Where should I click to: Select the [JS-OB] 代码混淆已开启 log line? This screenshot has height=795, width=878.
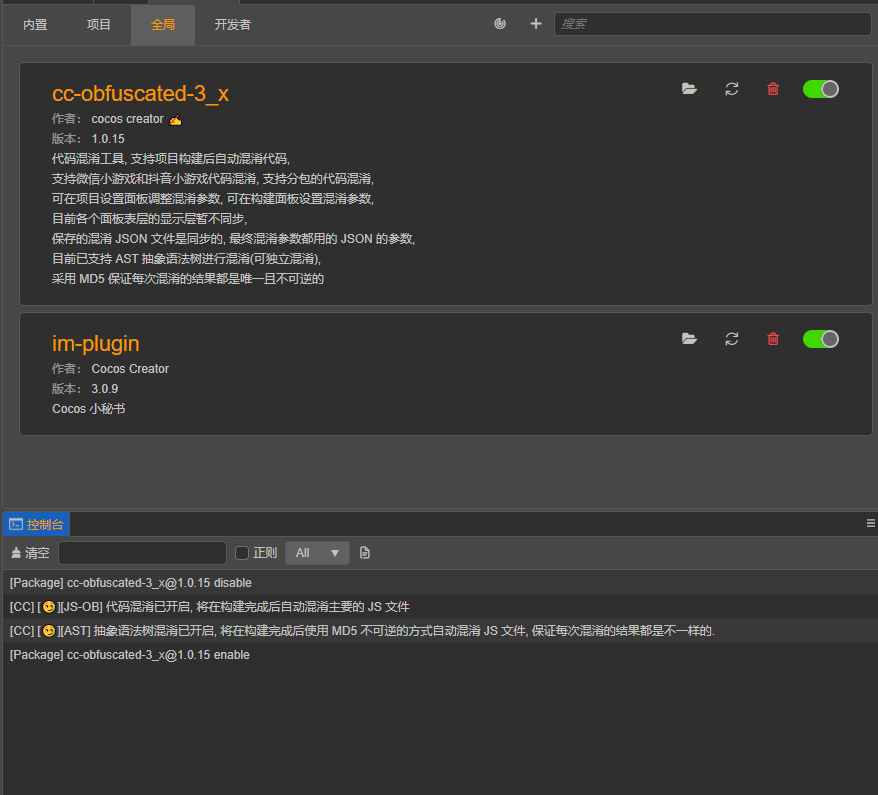click(x=440, y=607)
